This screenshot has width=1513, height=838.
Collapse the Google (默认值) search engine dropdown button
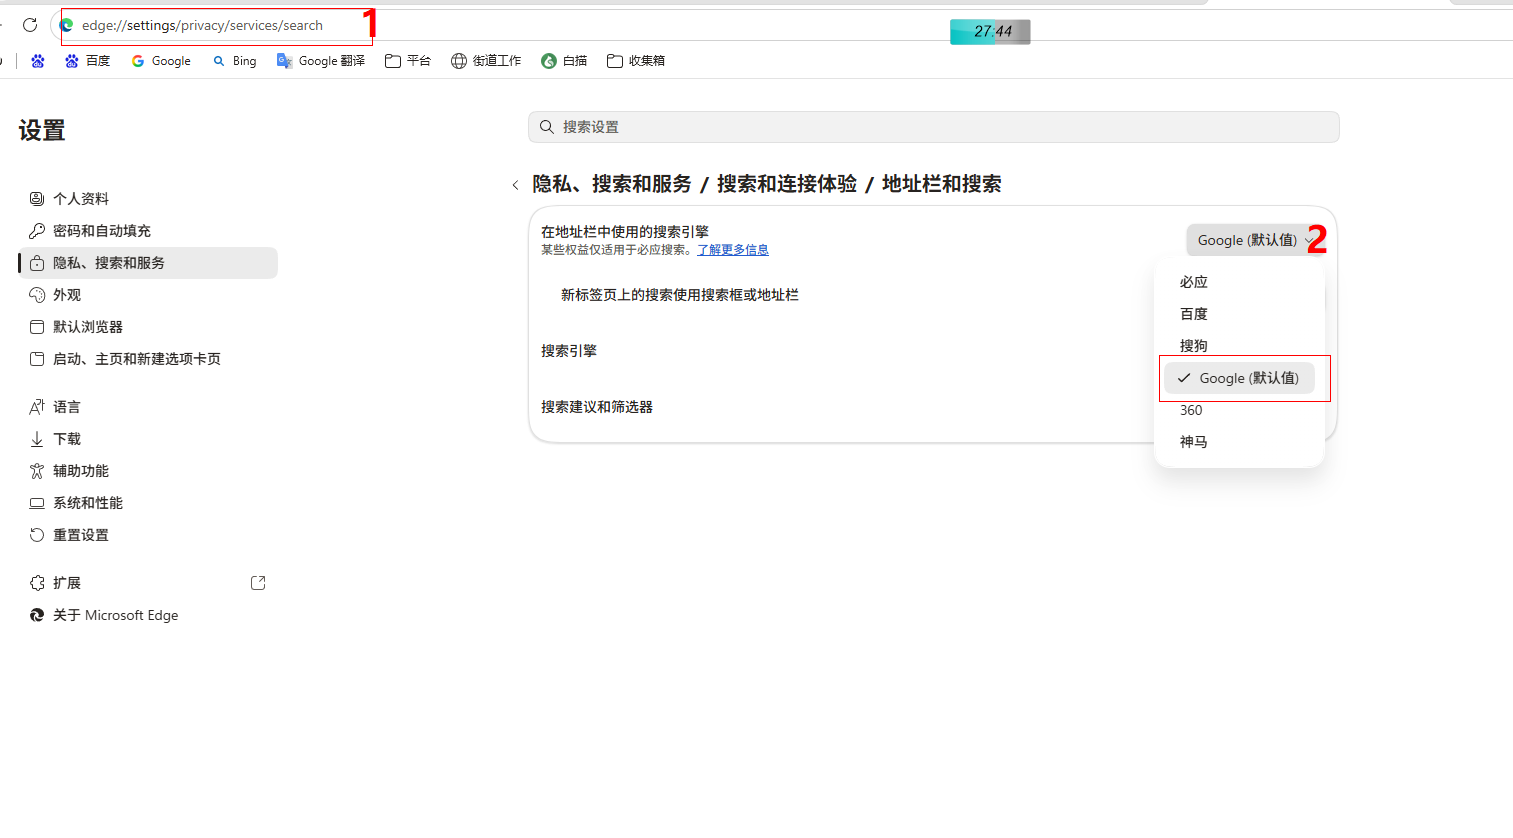pyautogui.click(x=1255, y=240)
